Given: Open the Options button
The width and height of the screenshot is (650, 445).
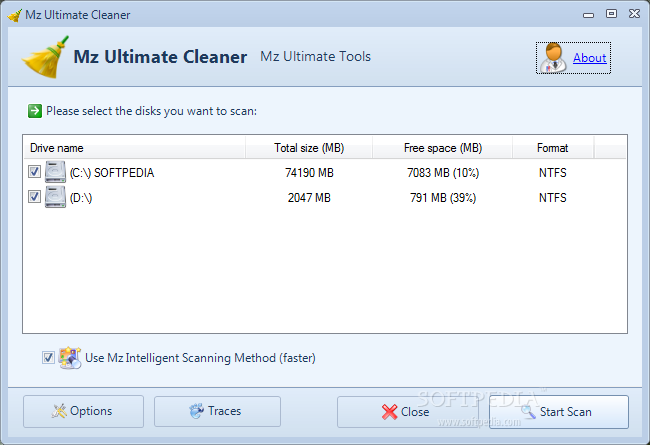Looking at the screenshot, I should click(x=83, y=411).
